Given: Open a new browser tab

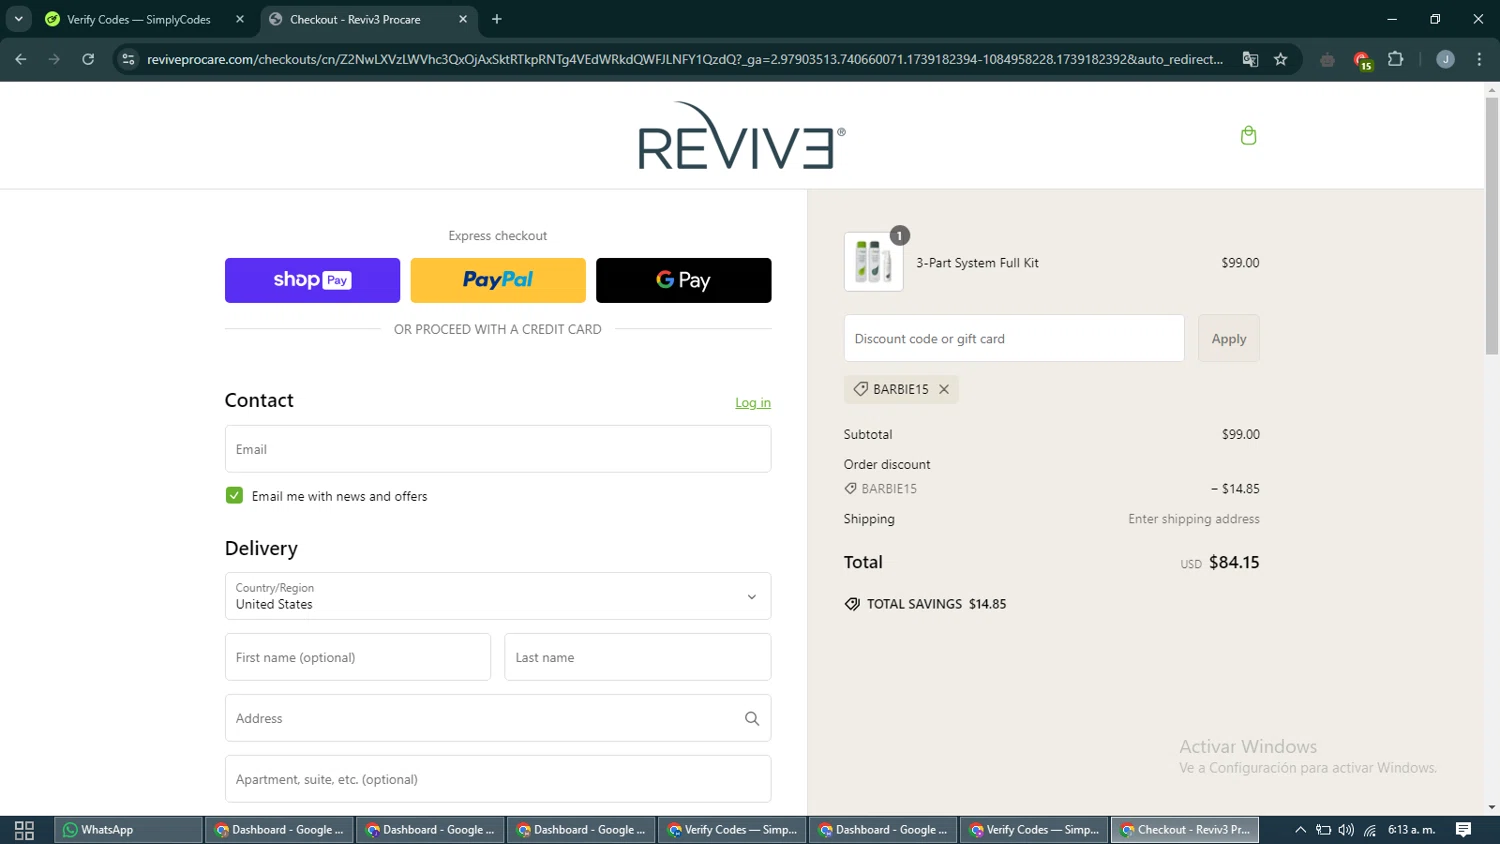Looking at the screenshot, I should point(497,19).
